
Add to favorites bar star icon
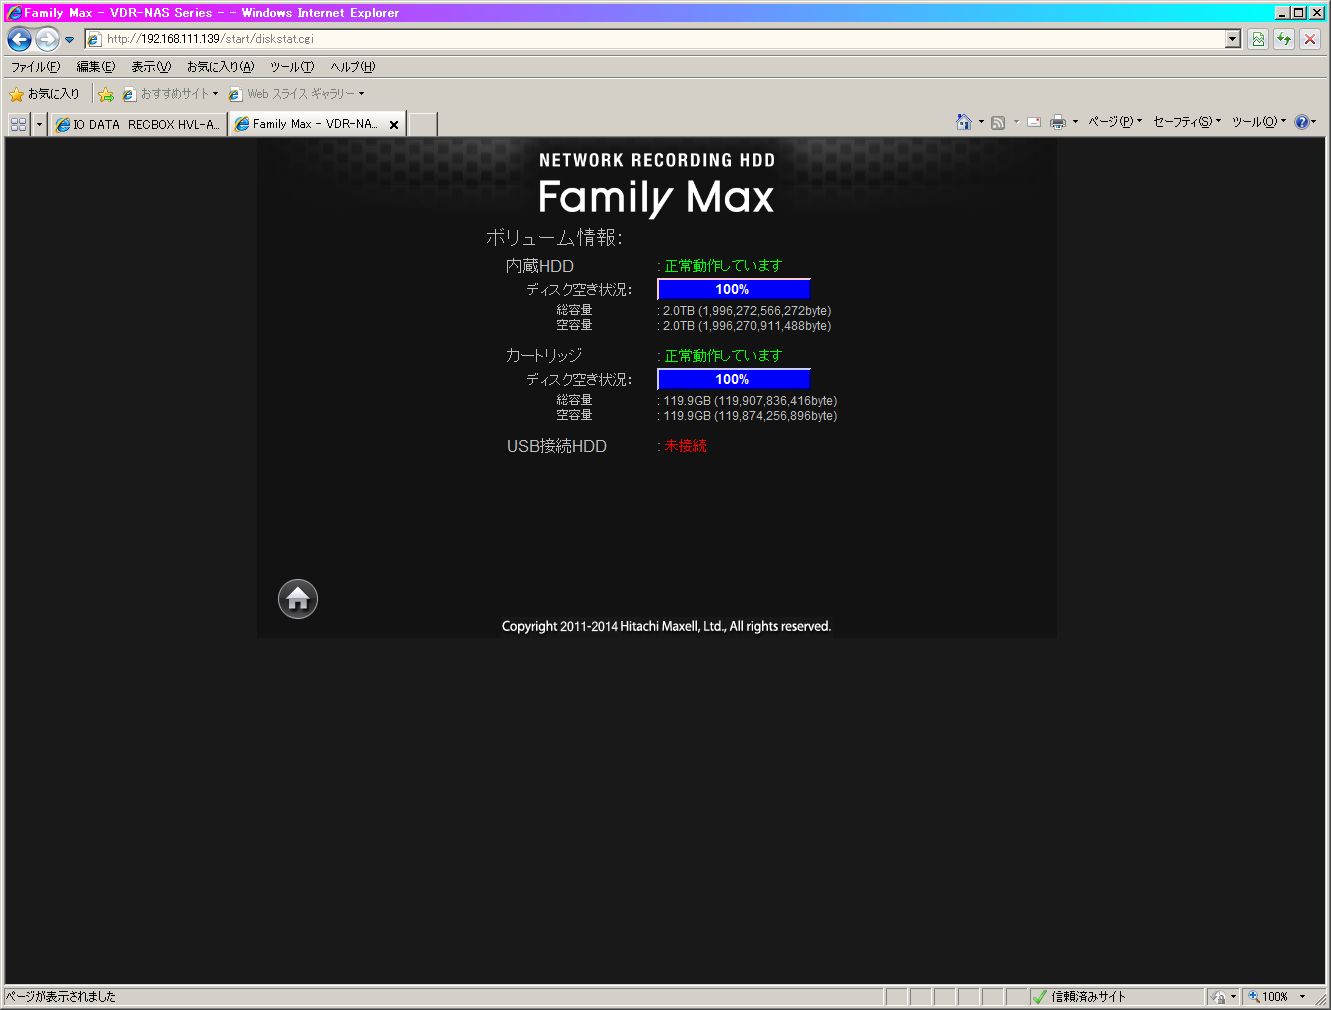(x=106, y=94)
